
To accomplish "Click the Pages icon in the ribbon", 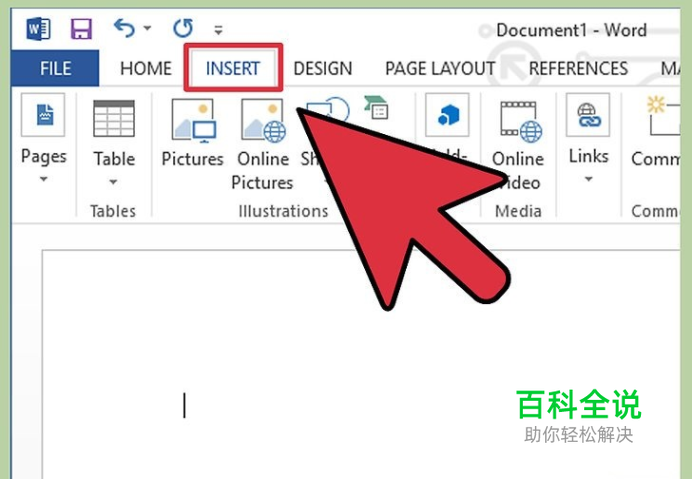I will (43, 115).
